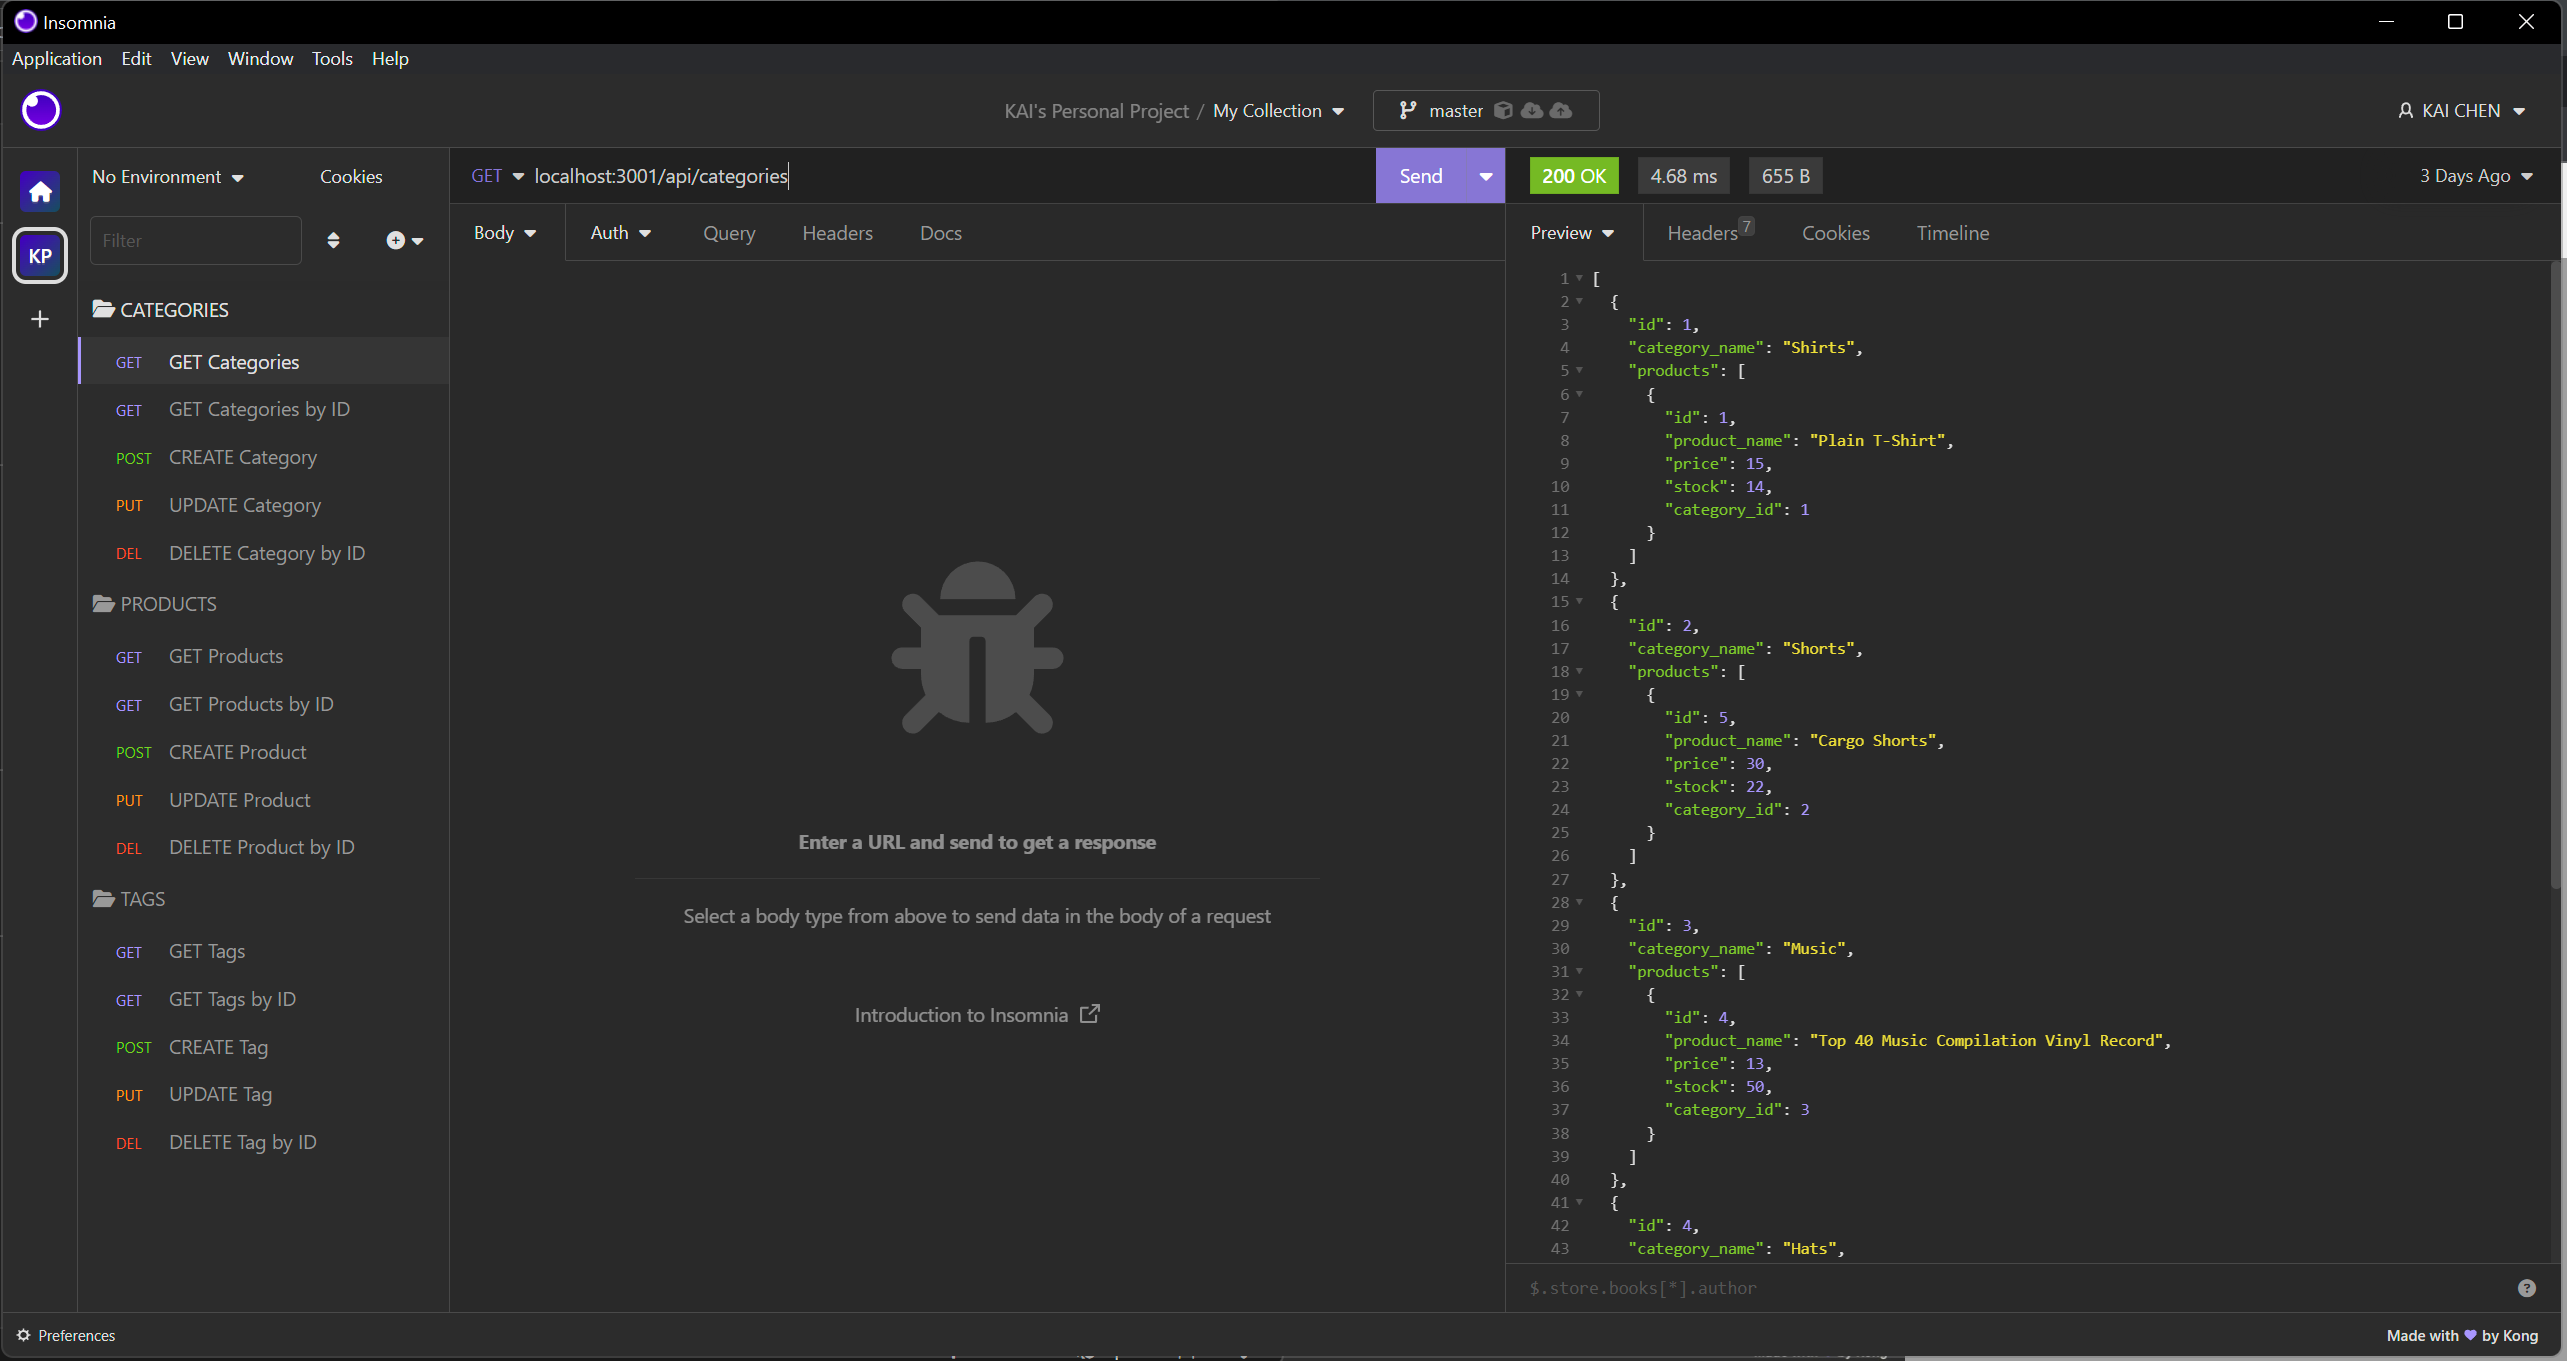This screenshot has width=2567, height=1361.
Task: Open the JSONPath filter help icon
Action: click(2526, 1288)
